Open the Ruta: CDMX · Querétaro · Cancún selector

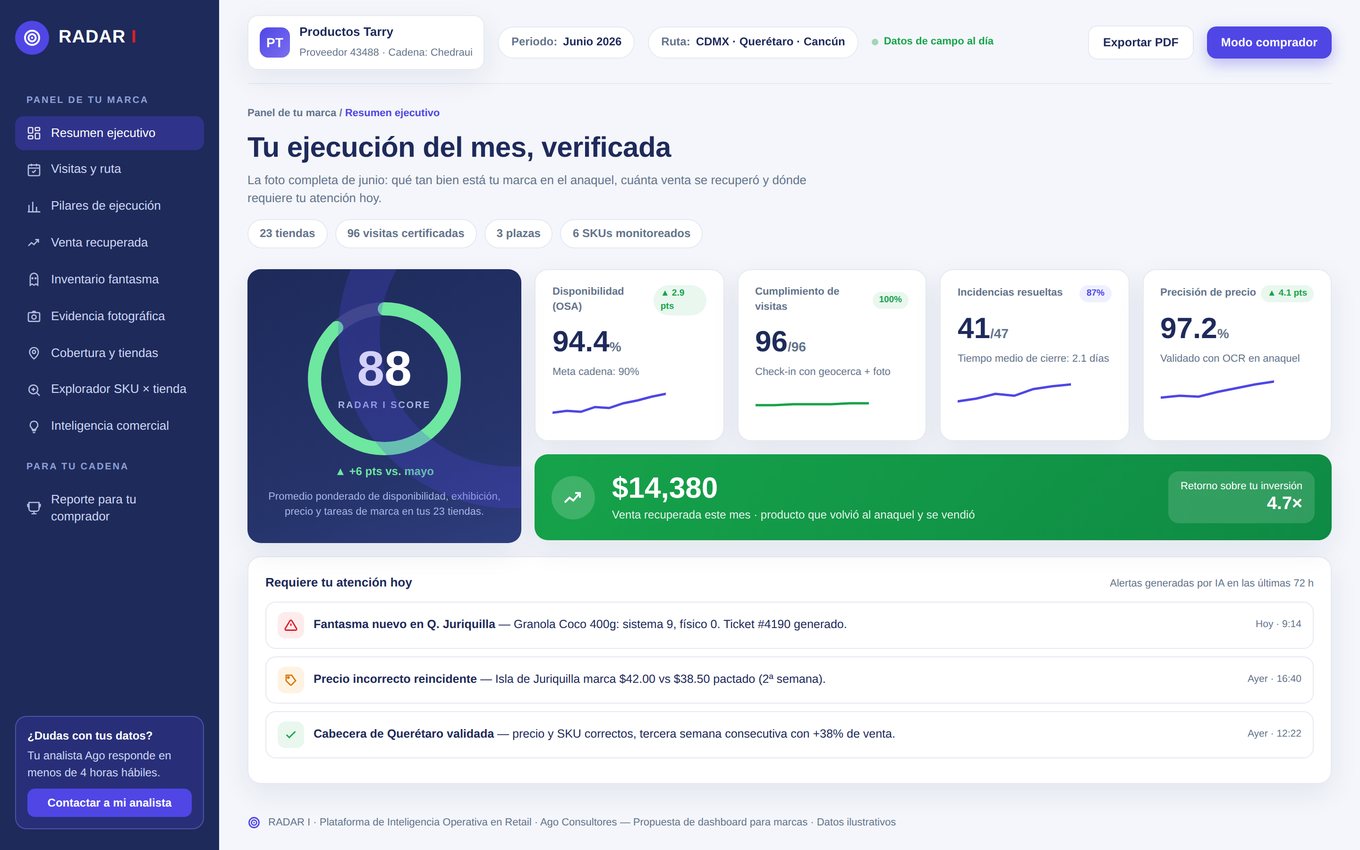click(x=753, y=42)
